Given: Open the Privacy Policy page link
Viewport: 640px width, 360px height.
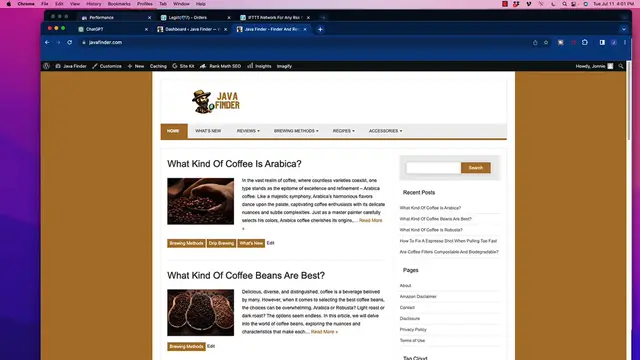Looking at the screenshot, I should 413,330.
